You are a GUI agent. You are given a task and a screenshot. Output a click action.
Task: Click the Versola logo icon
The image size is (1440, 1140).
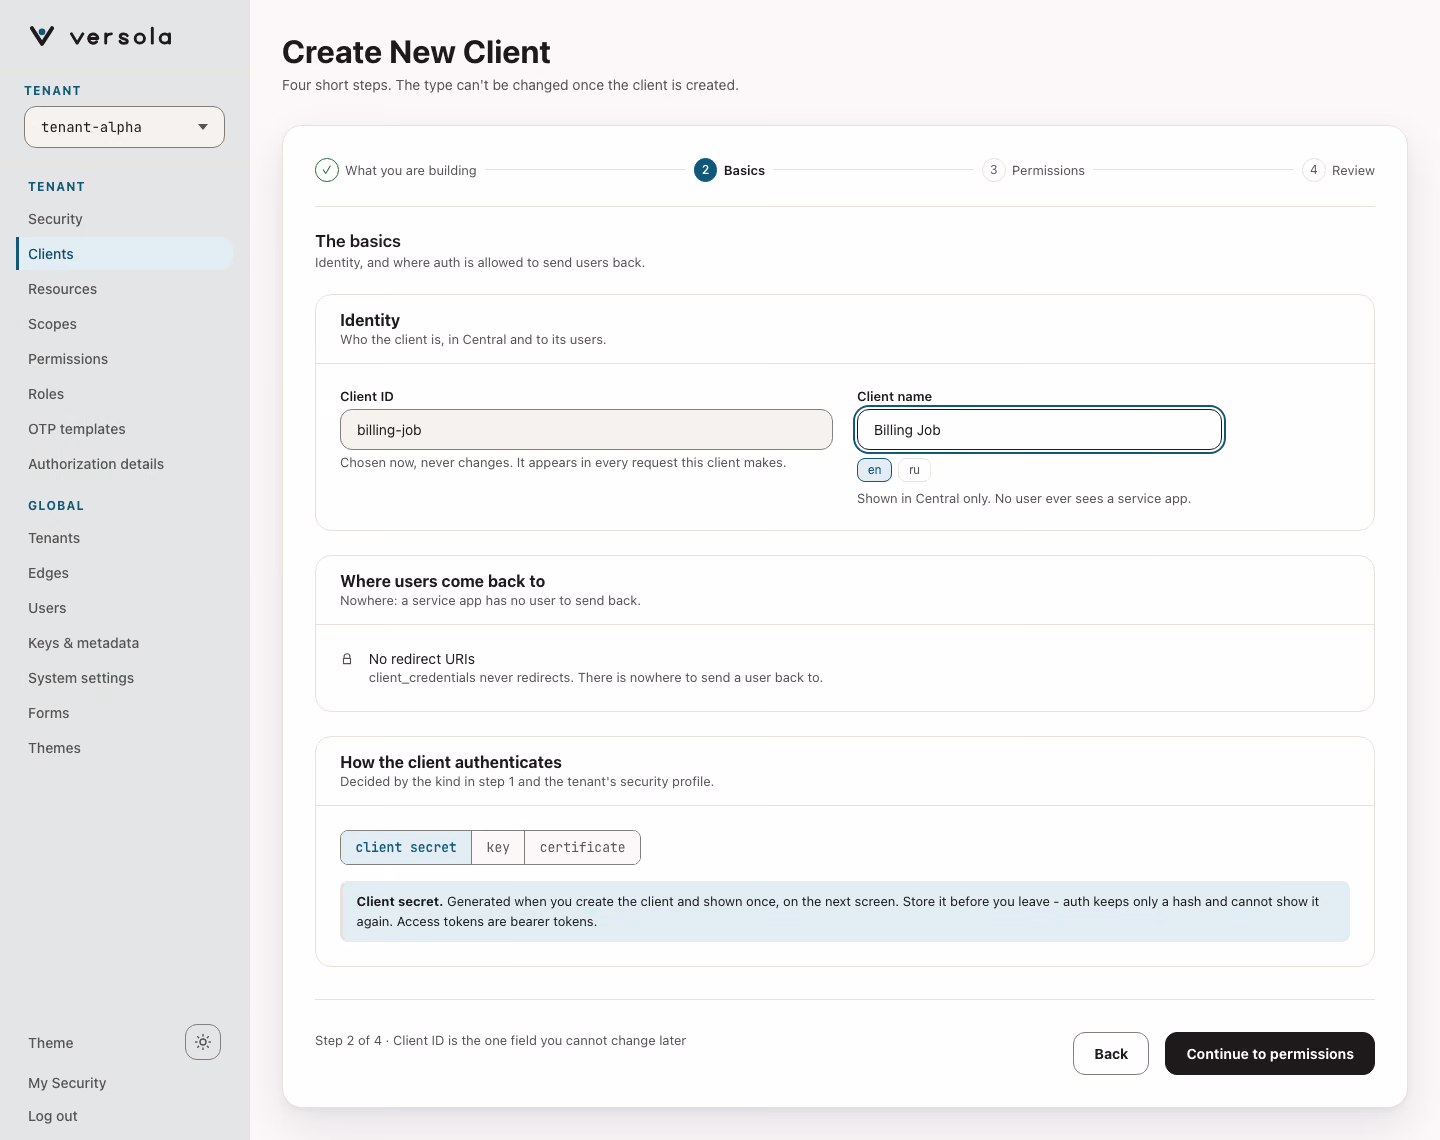41,37
